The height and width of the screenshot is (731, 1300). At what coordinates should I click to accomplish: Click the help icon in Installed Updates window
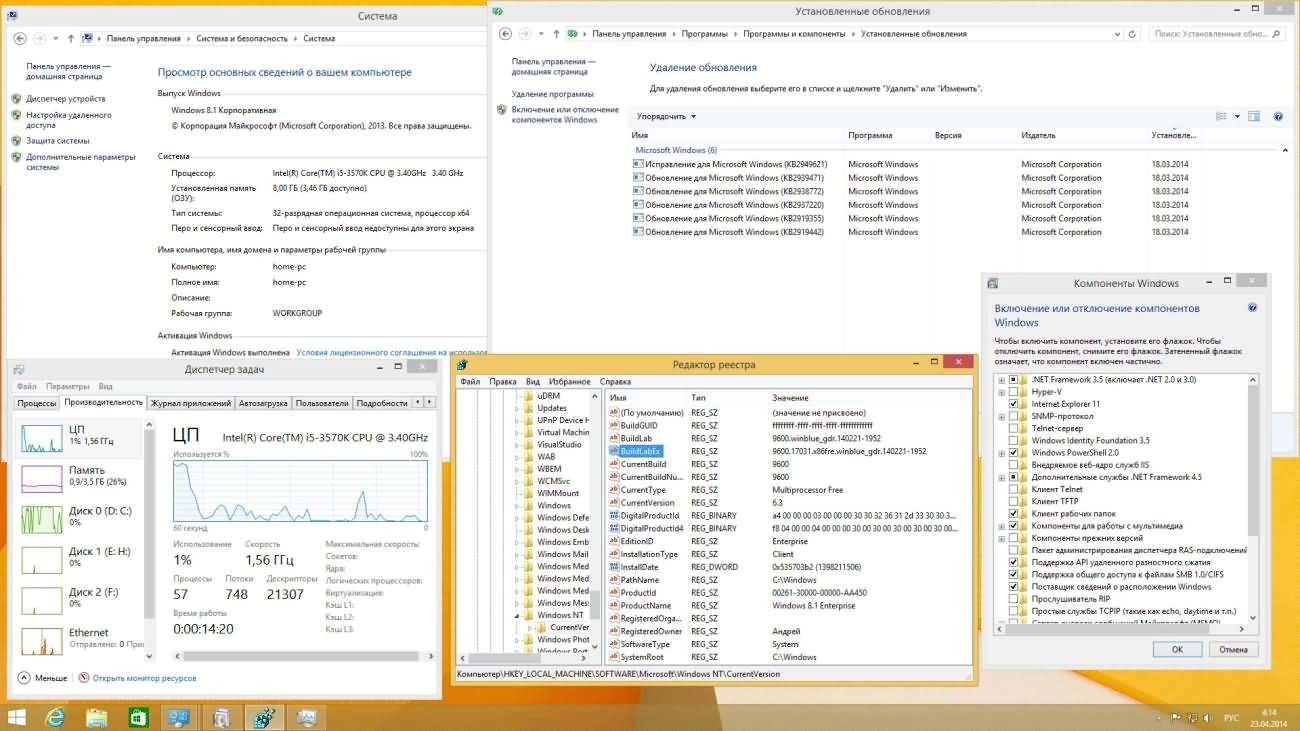click(x=1278, y=116)
